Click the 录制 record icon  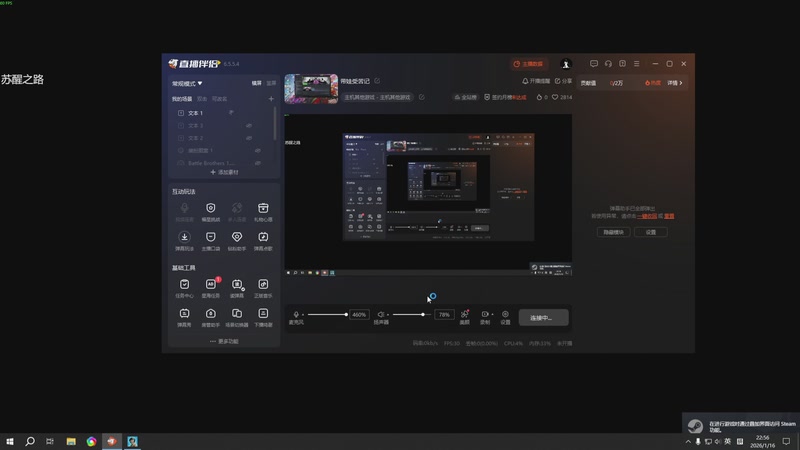coord(485,314)
